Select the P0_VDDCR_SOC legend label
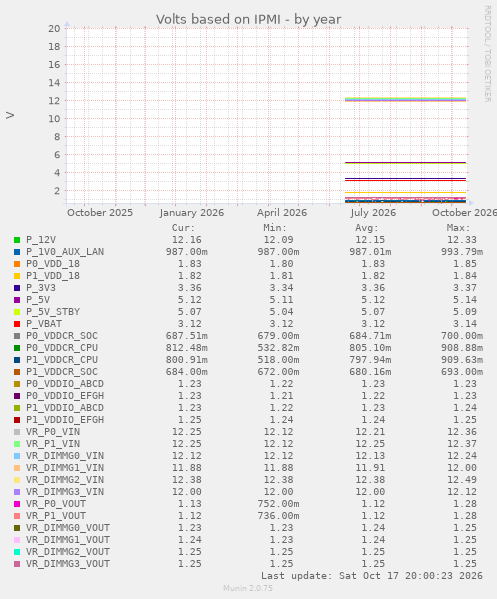The height and width of the screenshot is (599, 497). coord(62,336)
